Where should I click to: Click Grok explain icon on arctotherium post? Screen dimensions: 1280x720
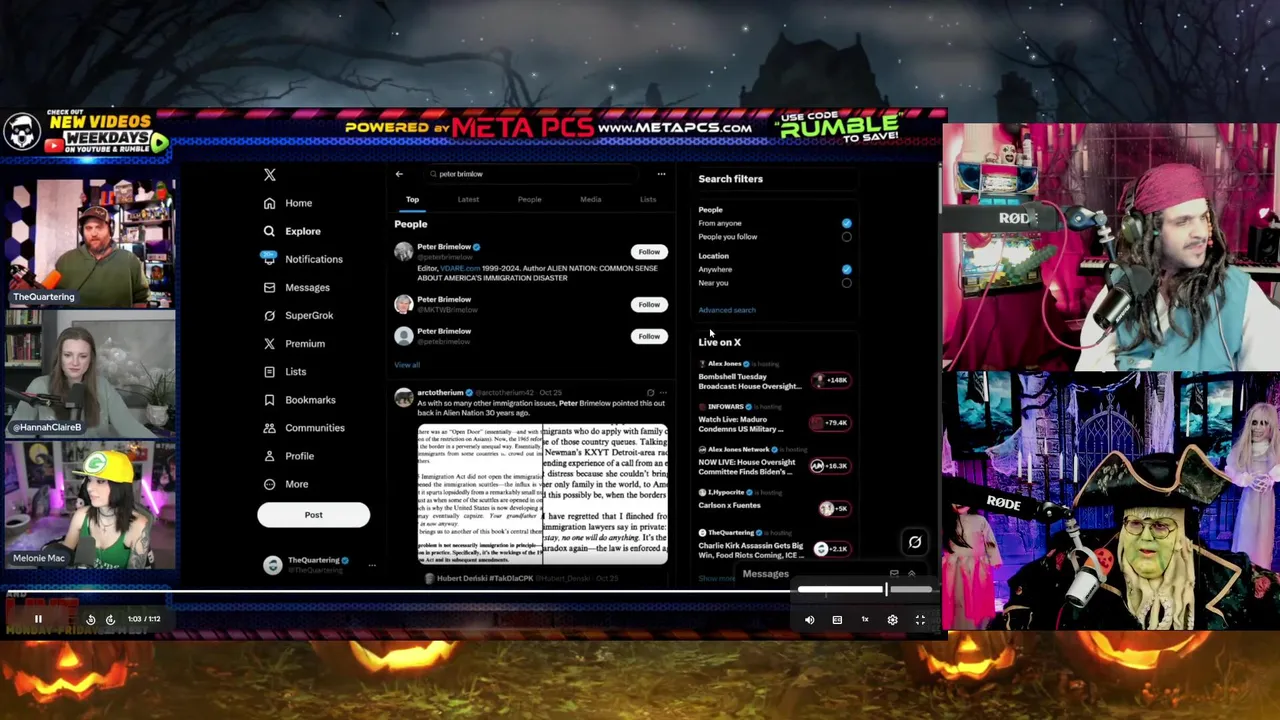point(650,393)
